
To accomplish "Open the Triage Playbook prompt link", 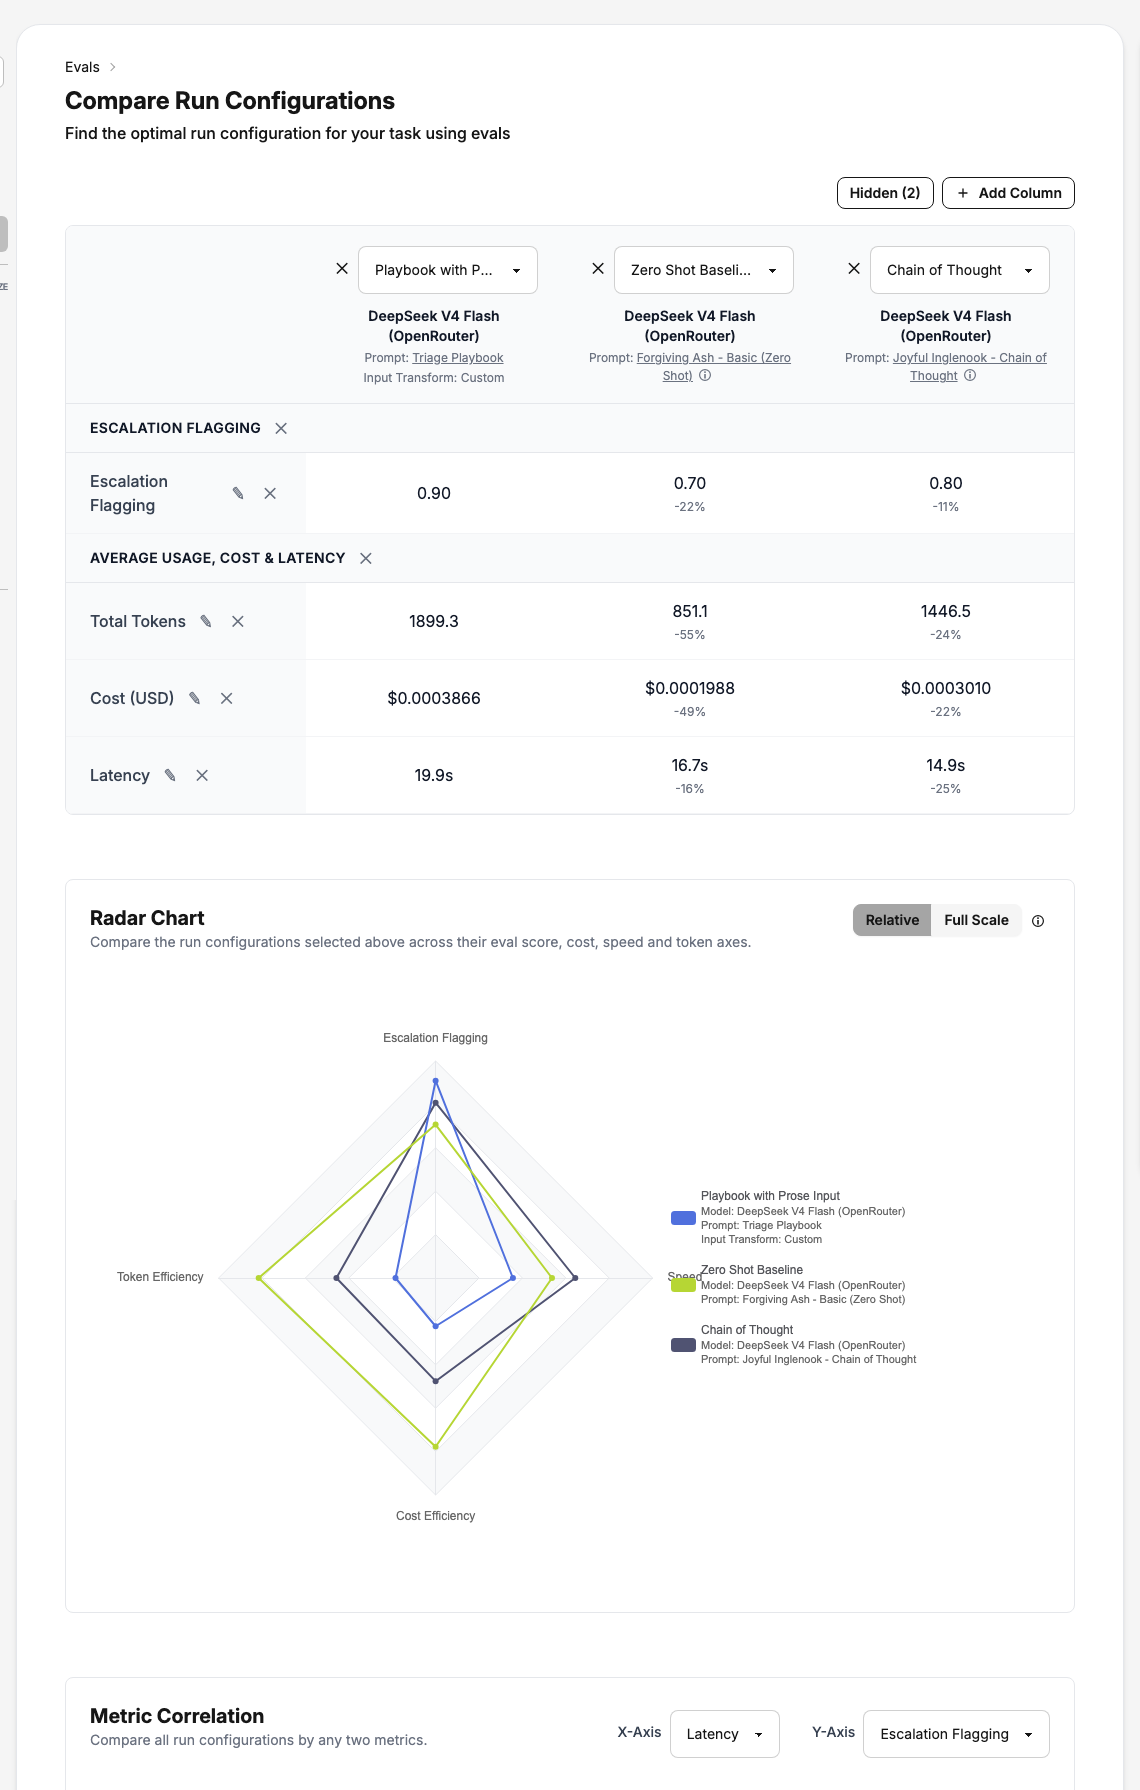I will (458, 358).
